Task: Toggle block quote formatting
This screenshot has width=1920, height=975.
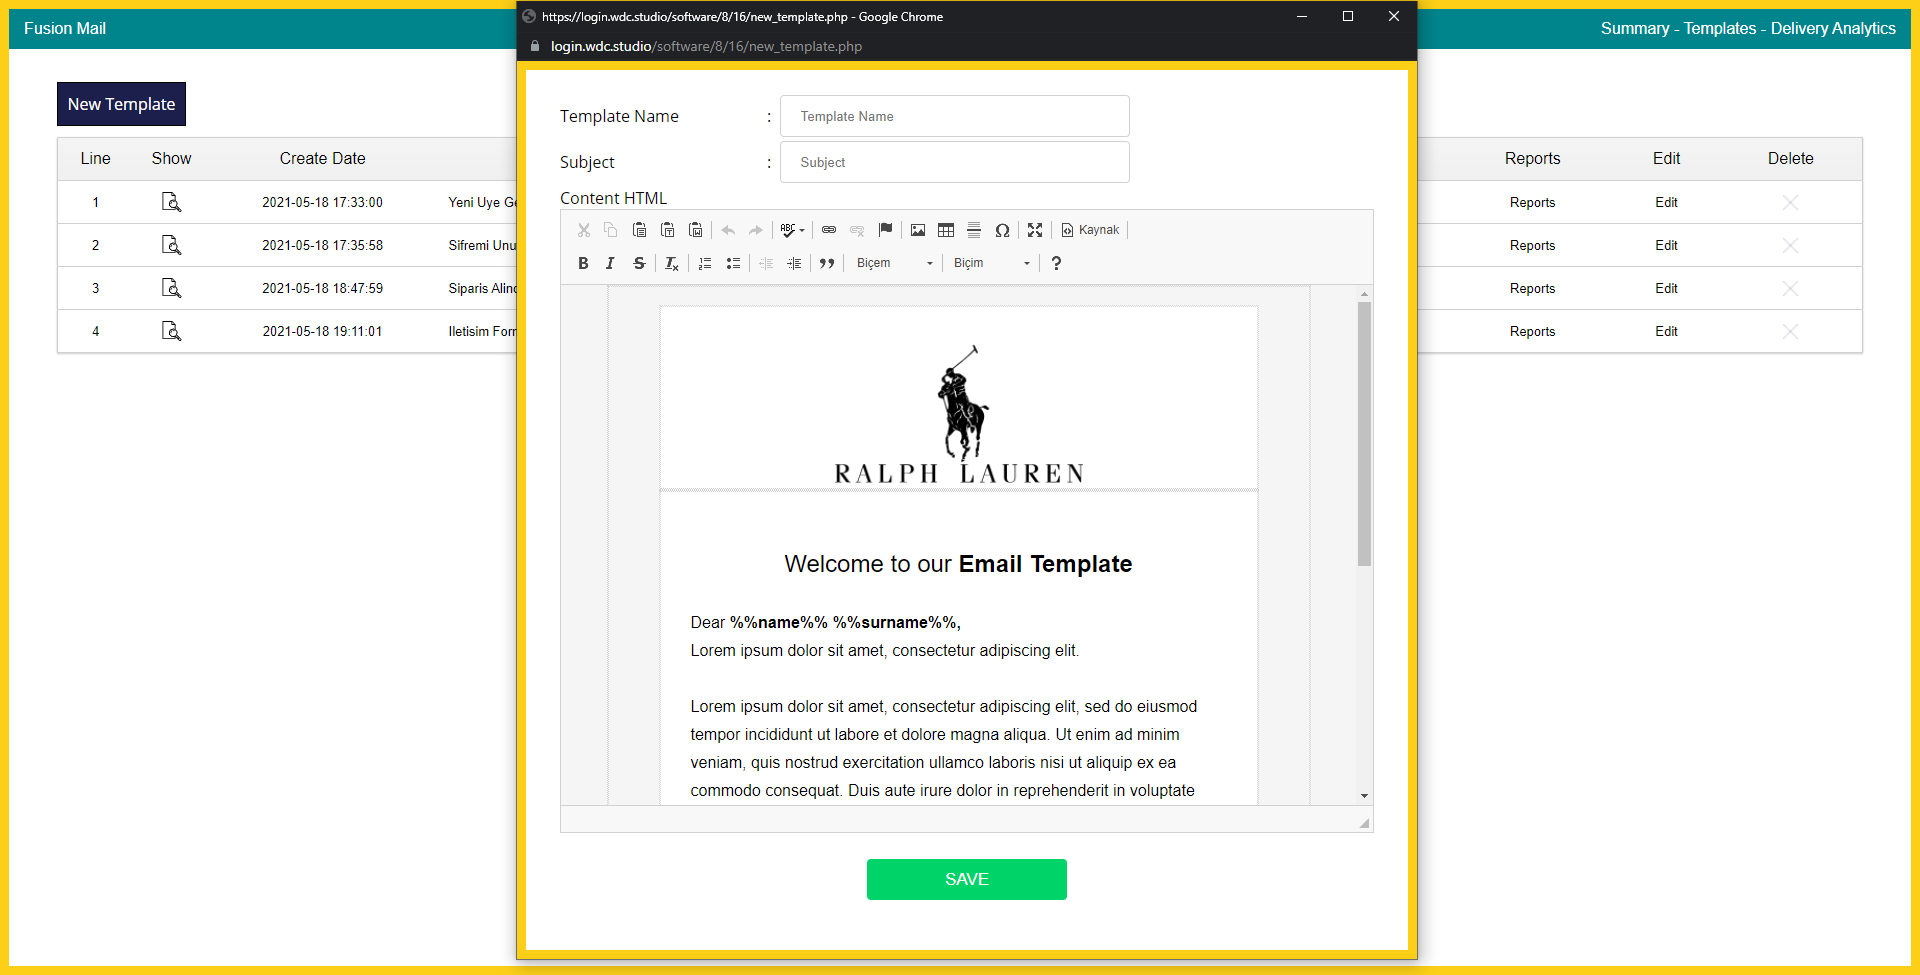Action: 827,263
